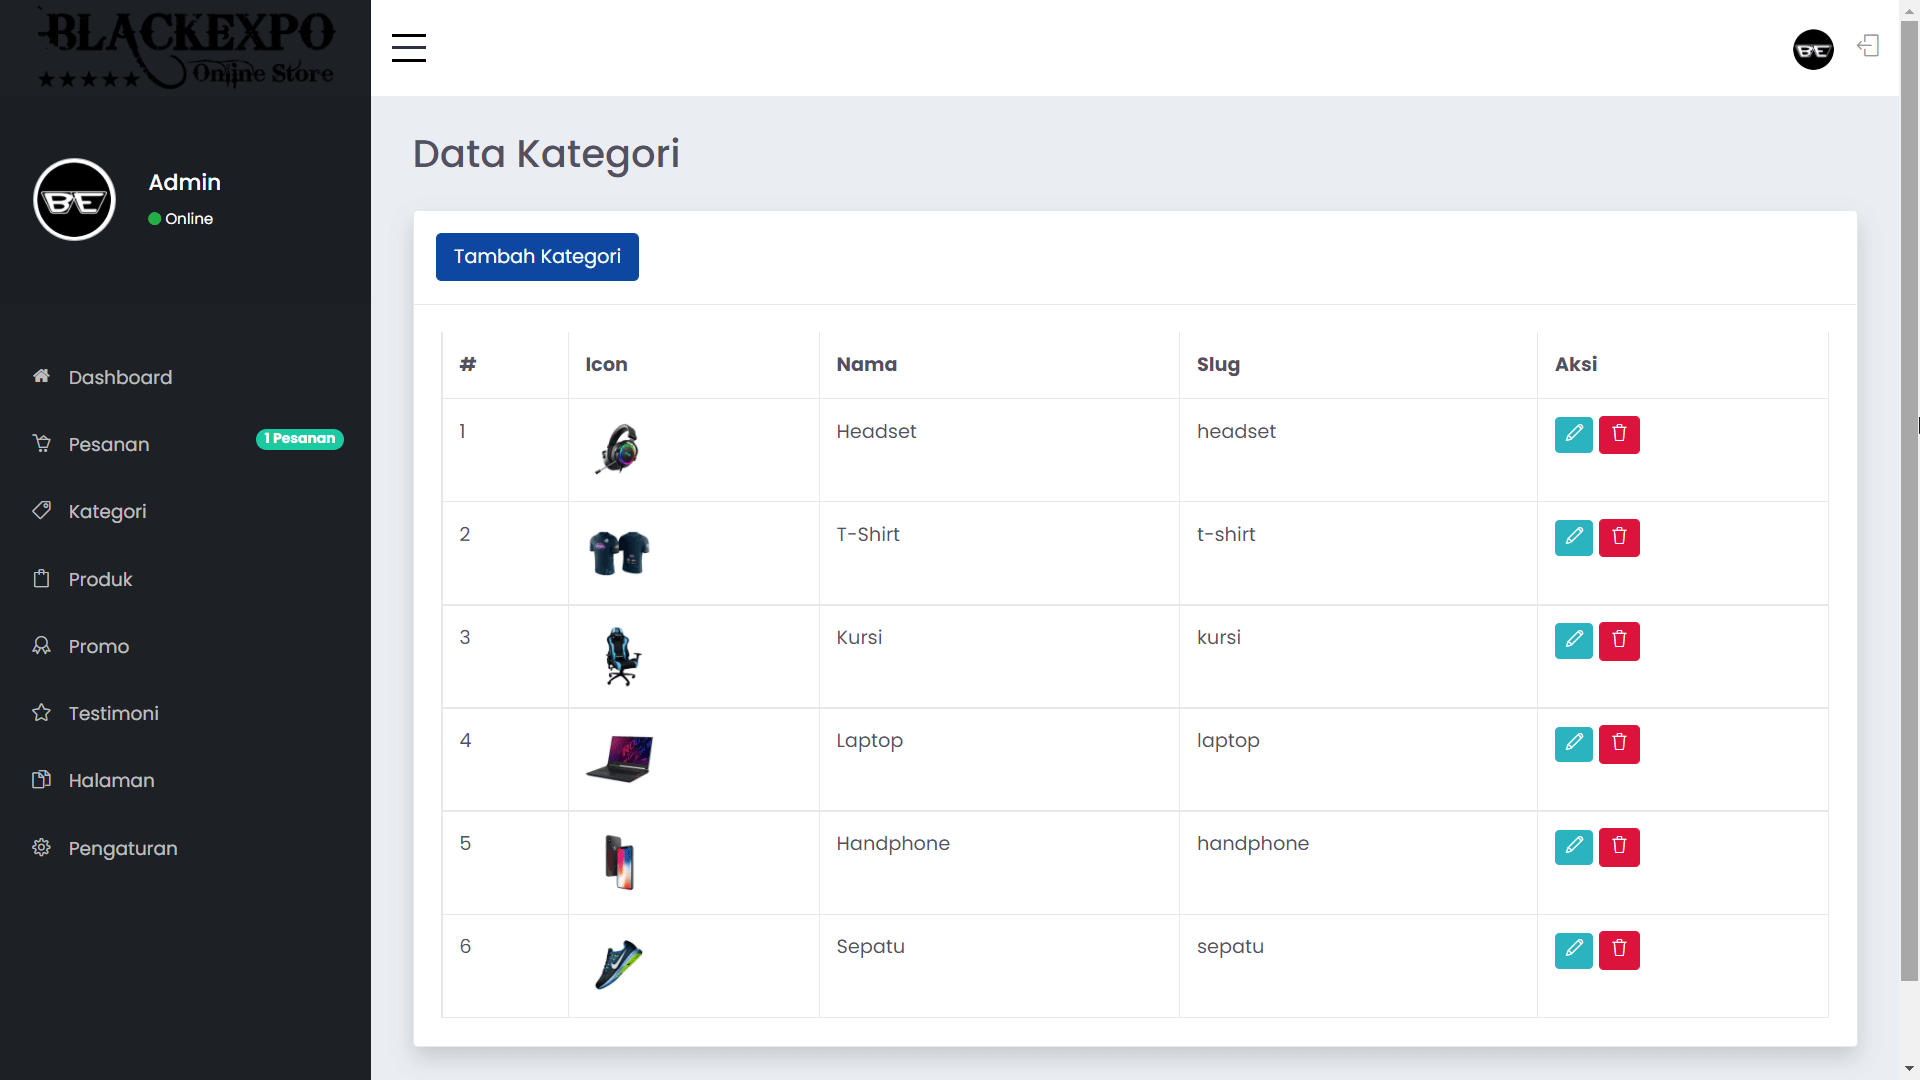Select the Testimoni star icon
1920x1080 pixels.
pos(41,712)
